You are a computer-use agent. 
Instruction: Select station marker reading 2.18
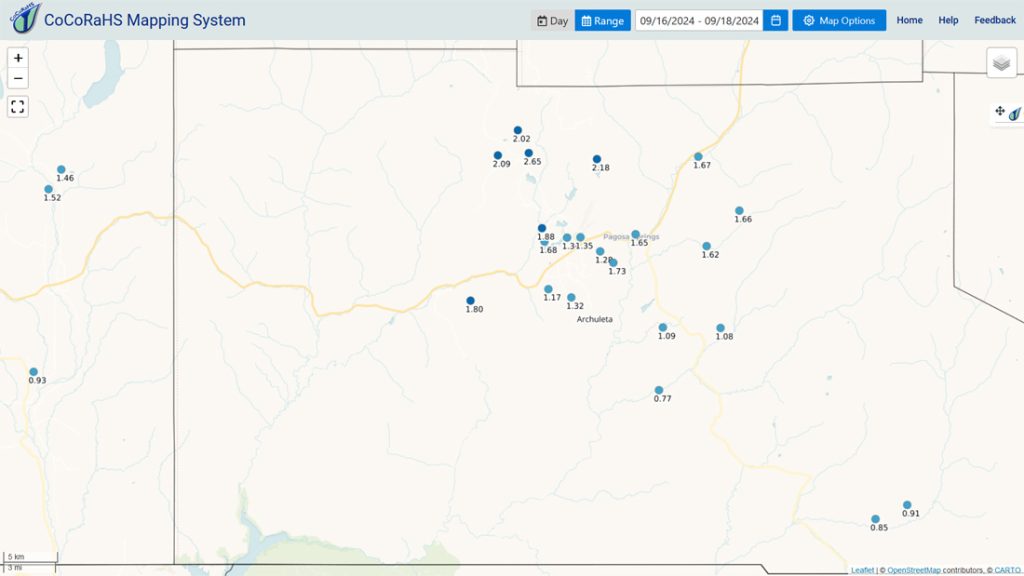[x=596, y=159]
